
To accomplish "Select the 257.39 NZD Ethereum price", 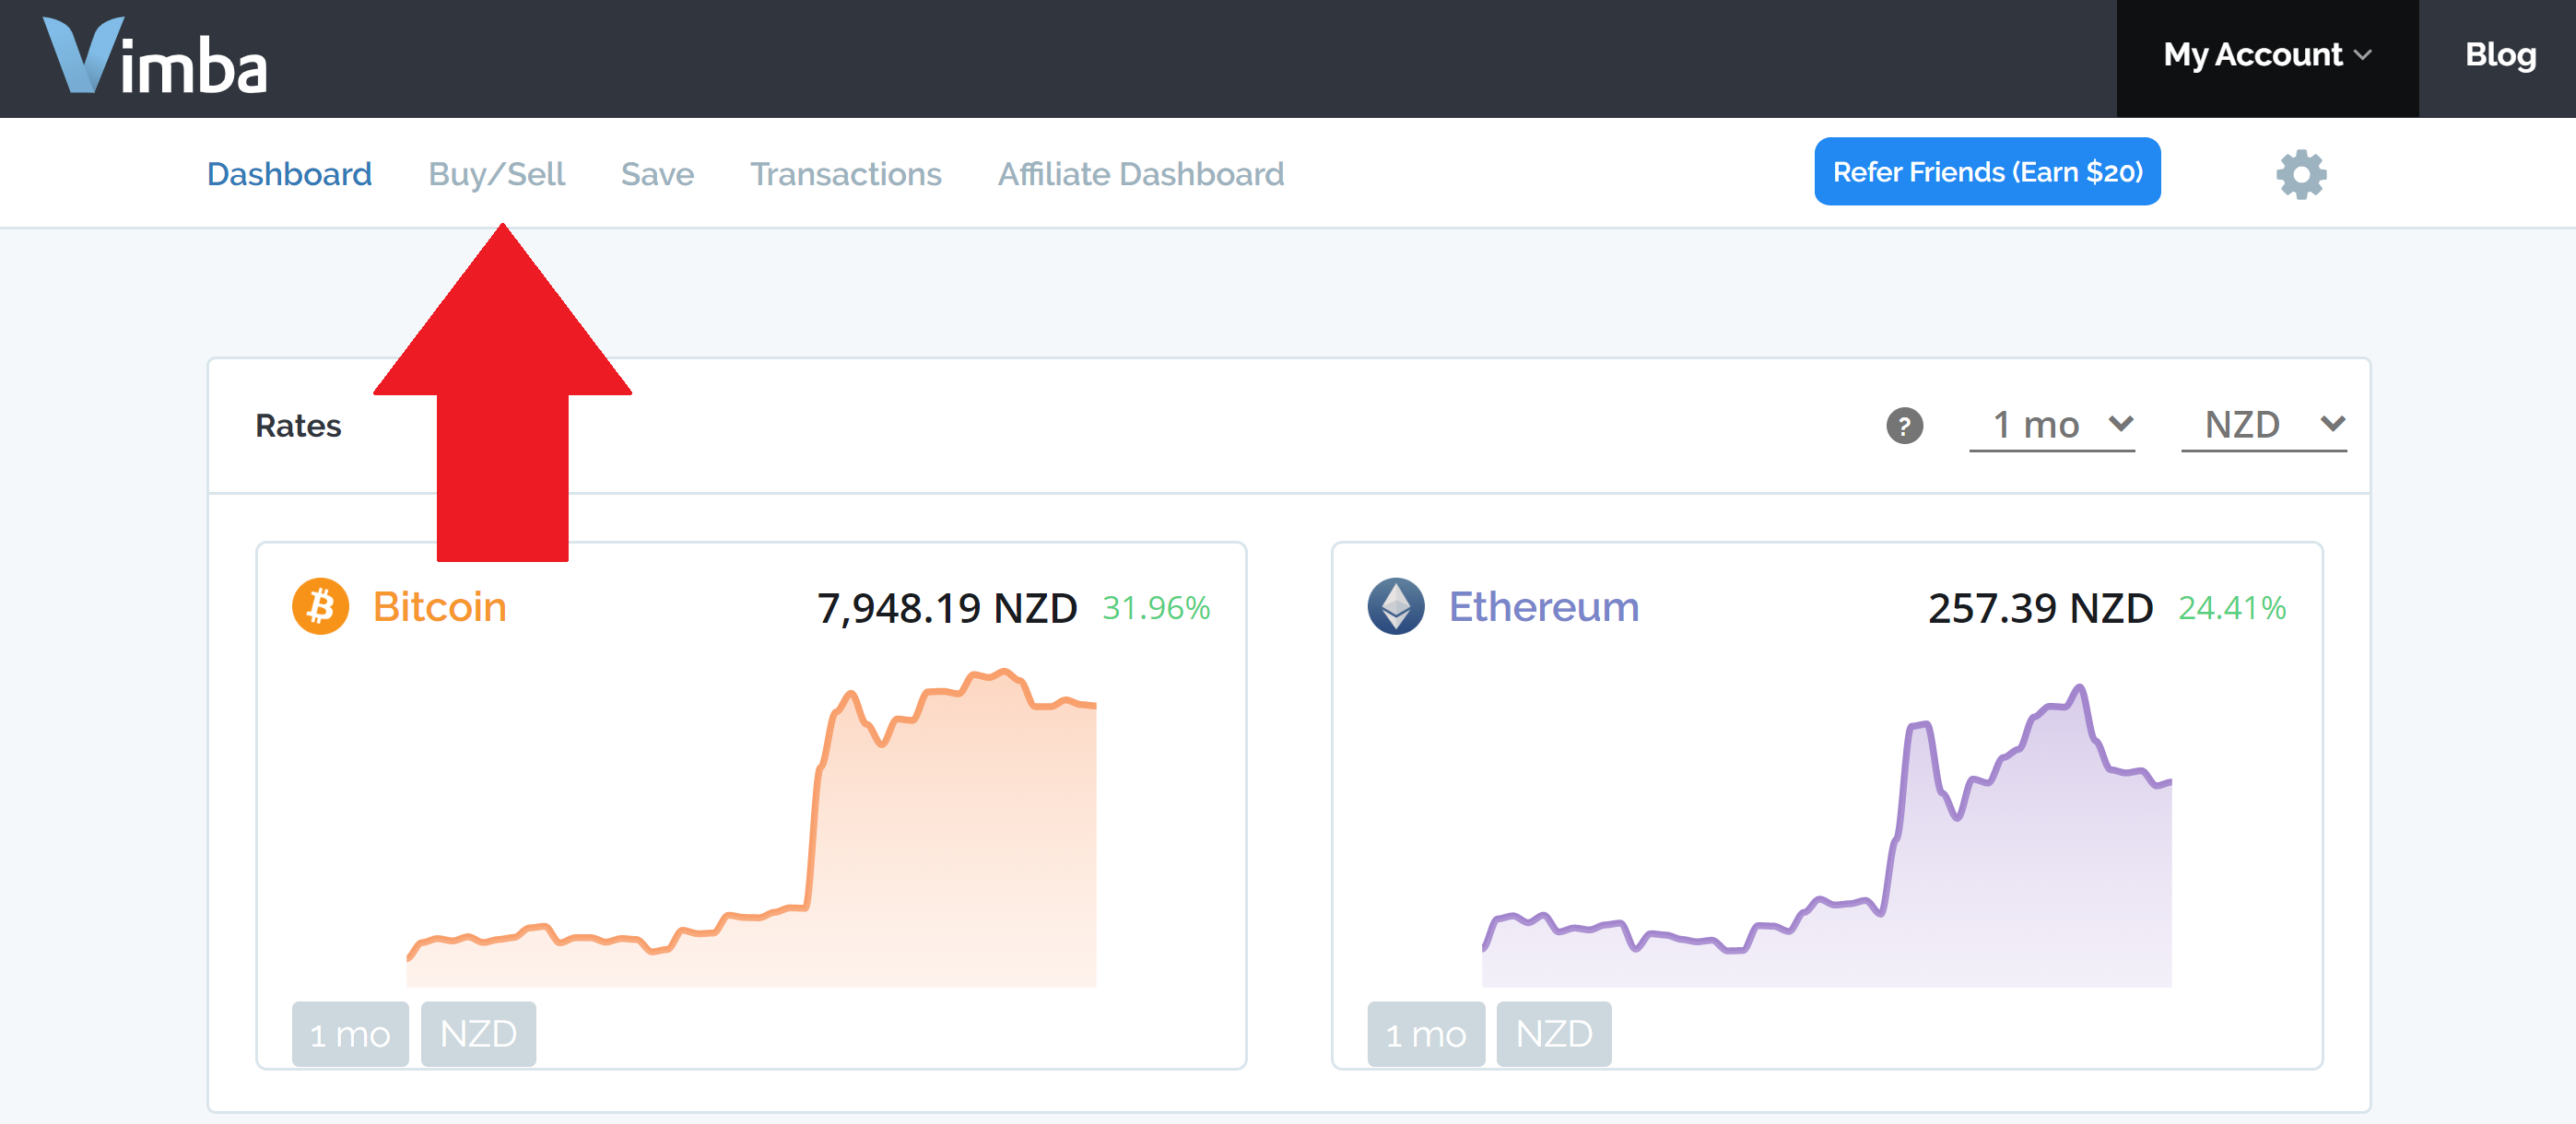I will [x=2040, y=608].
